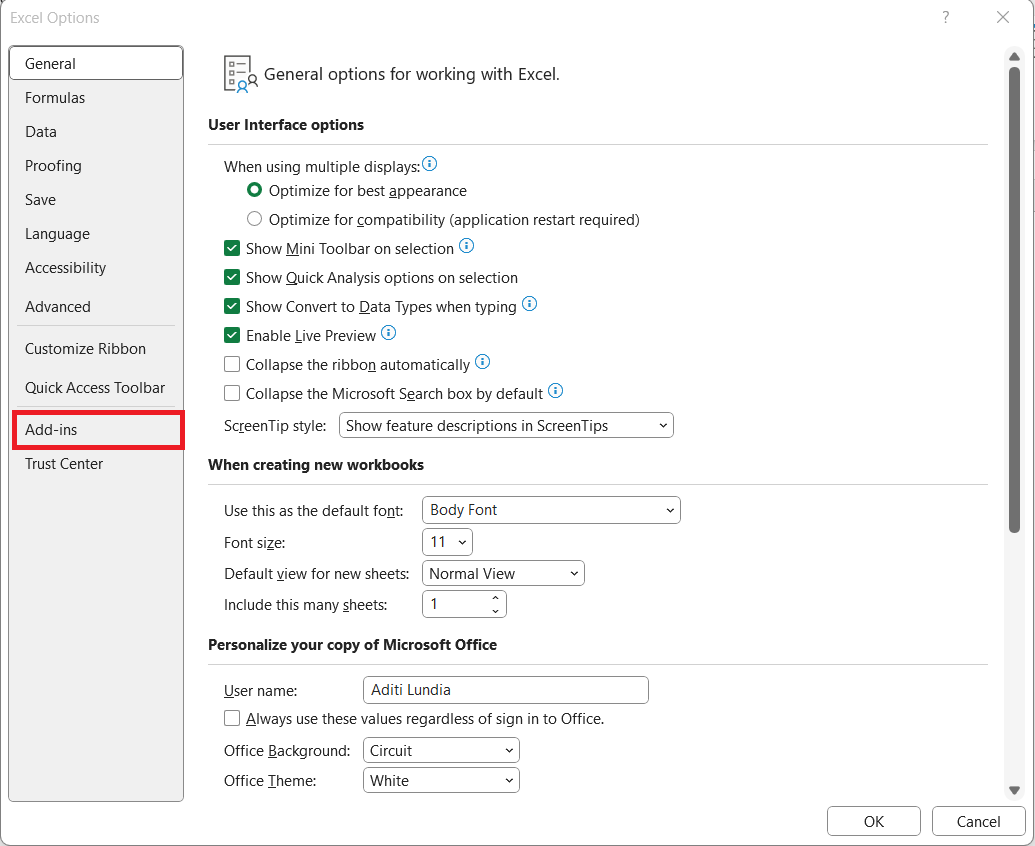1035x846 pixels.
Task: Open the Advanced category
Action: click(x=96, y=306)
